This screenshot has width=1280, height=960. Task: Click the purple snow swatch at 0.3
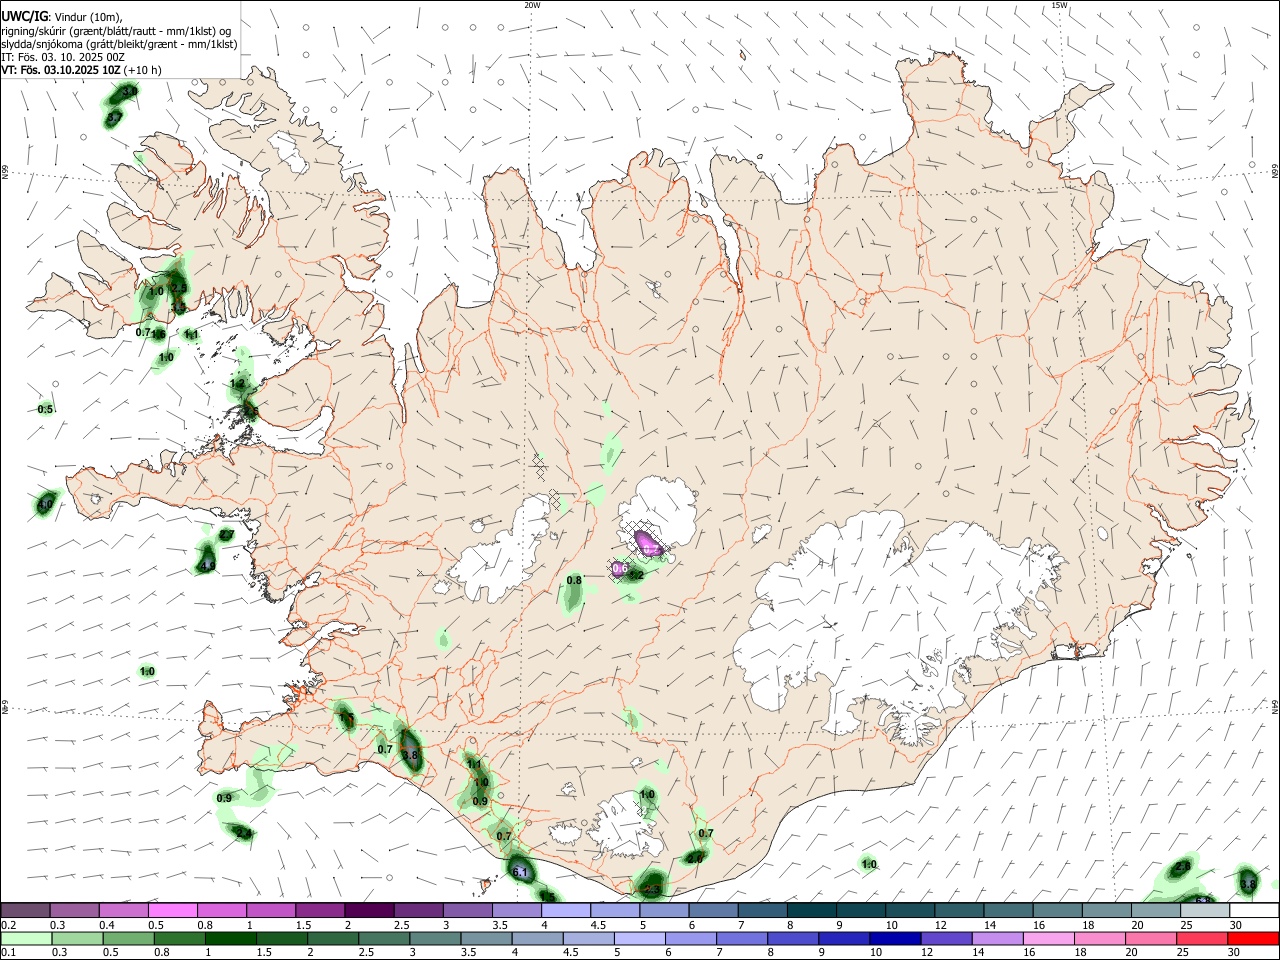click(x=74, y=911)
